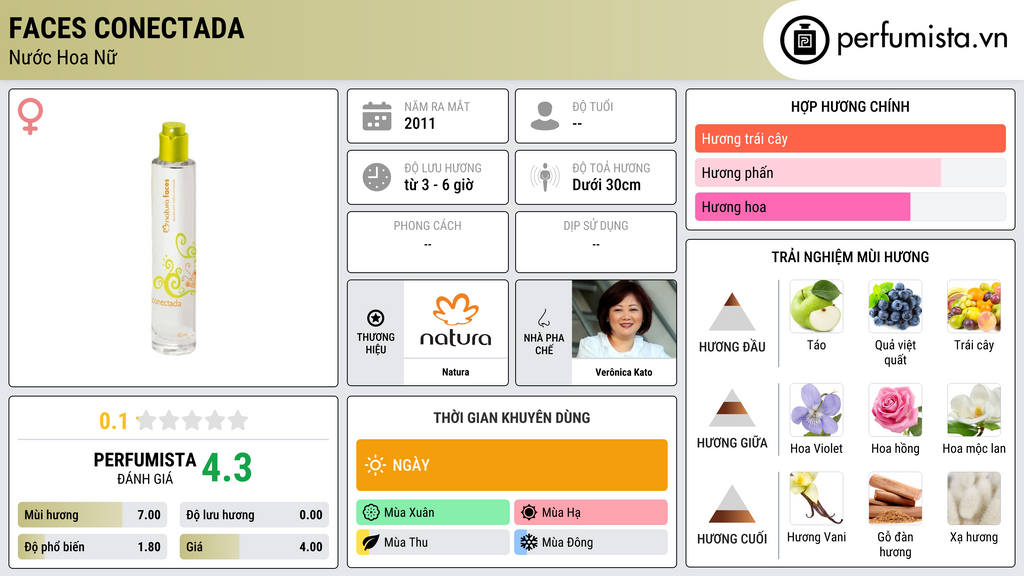Click the green 4.3 Perfumista score
This screenshot has width=1024, height=576.
coord(227,468)
